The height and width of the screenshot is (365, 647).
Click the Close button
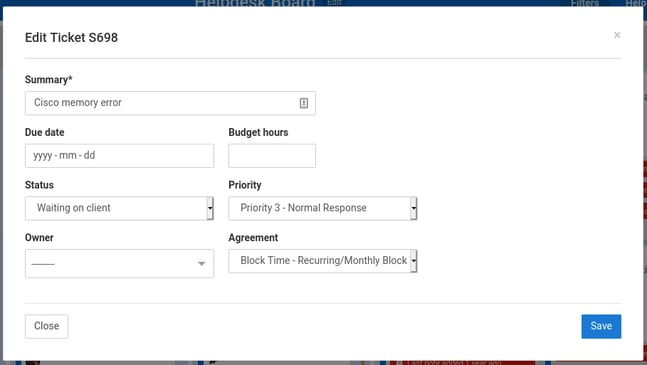coord(47,326)
